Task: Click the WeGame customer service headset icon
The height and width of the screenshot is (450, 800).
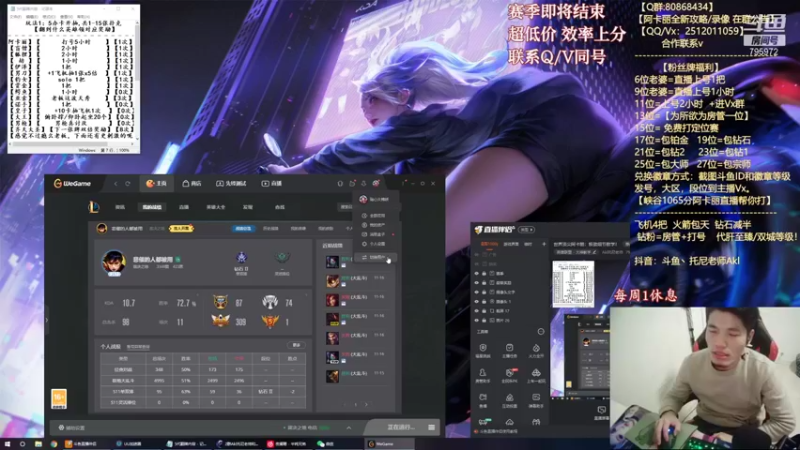Action: click(340, 184)
